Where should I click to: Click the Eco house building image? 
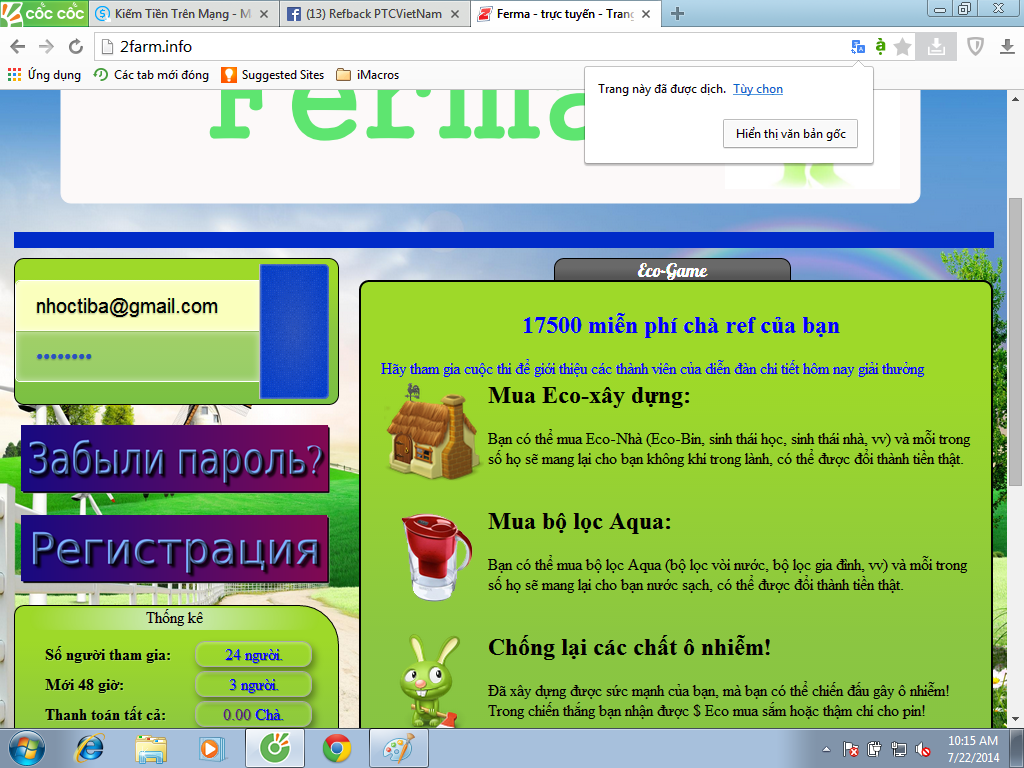[x=432, y=430]
